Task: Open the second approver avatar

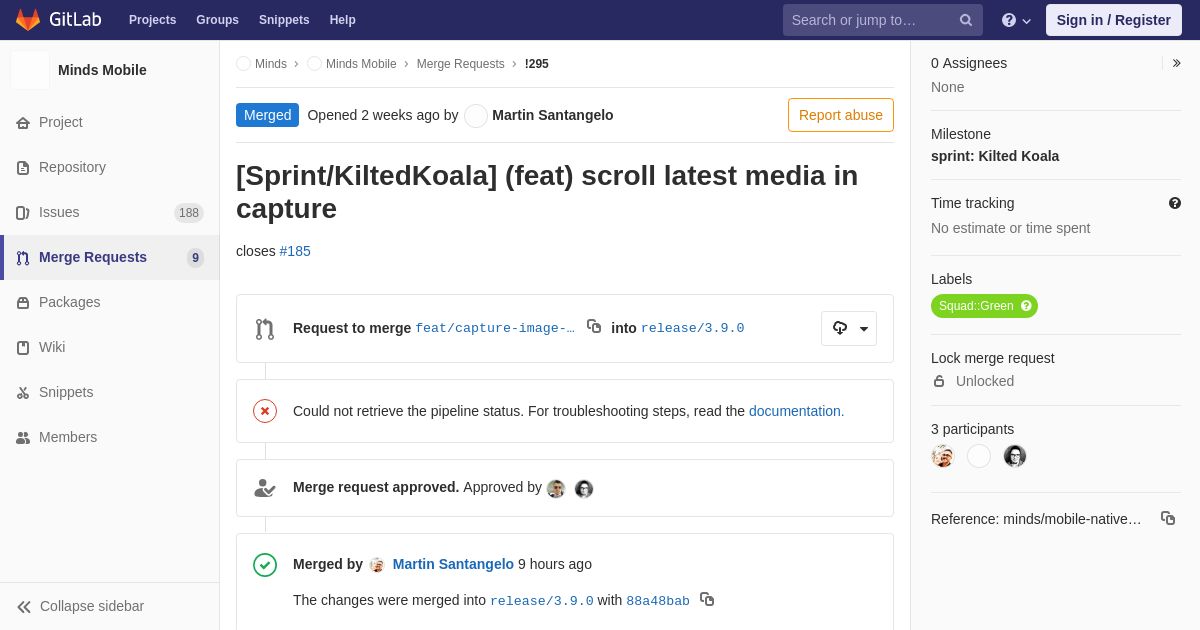Action: coord(584,489)
